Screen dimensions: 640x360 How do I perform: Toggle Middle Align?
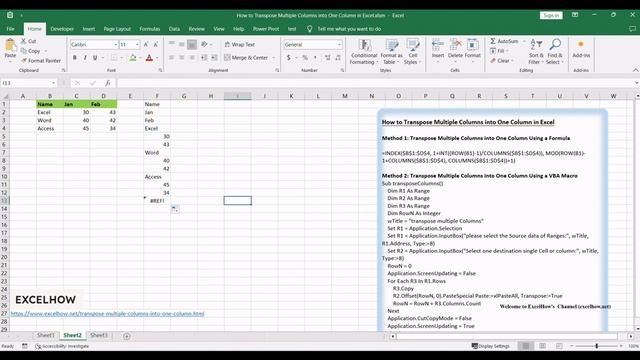tap(182, 44)
